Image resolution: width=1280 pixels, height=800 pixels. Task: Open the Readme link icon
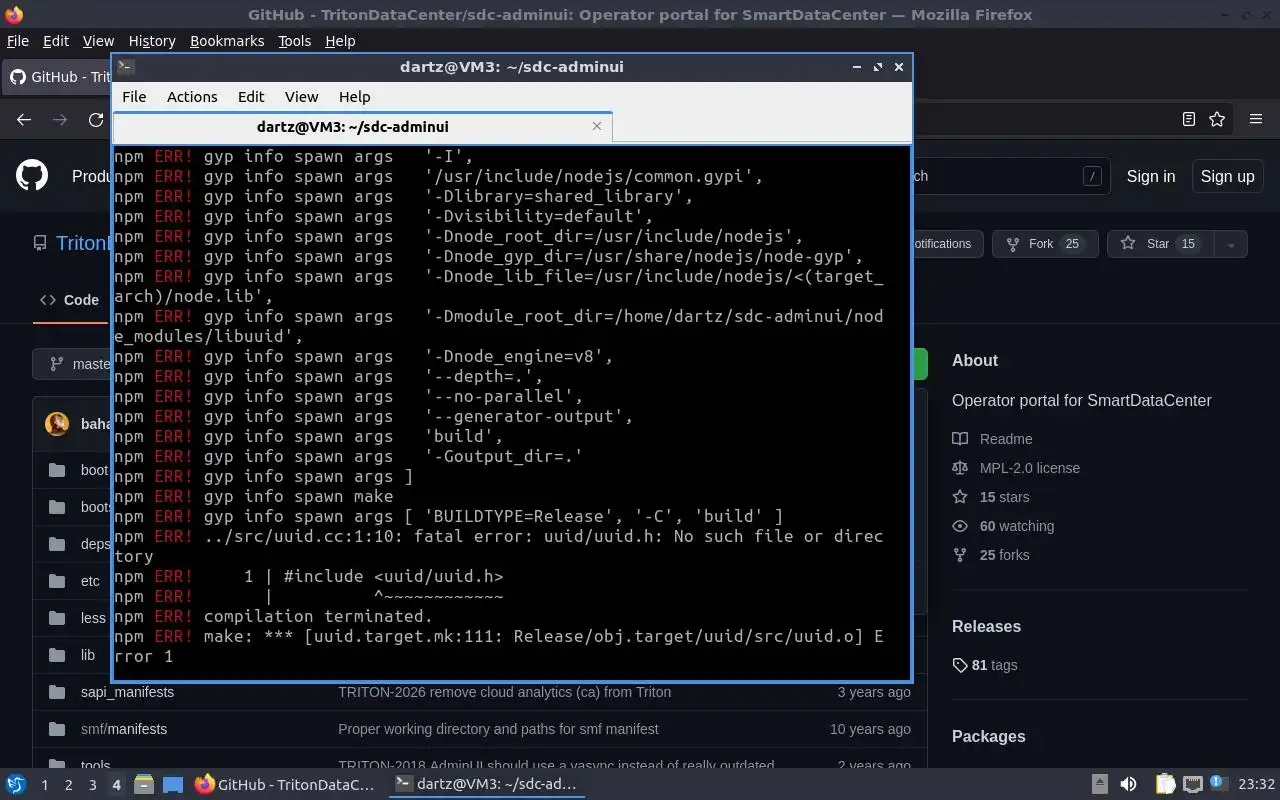coord(960,439)
